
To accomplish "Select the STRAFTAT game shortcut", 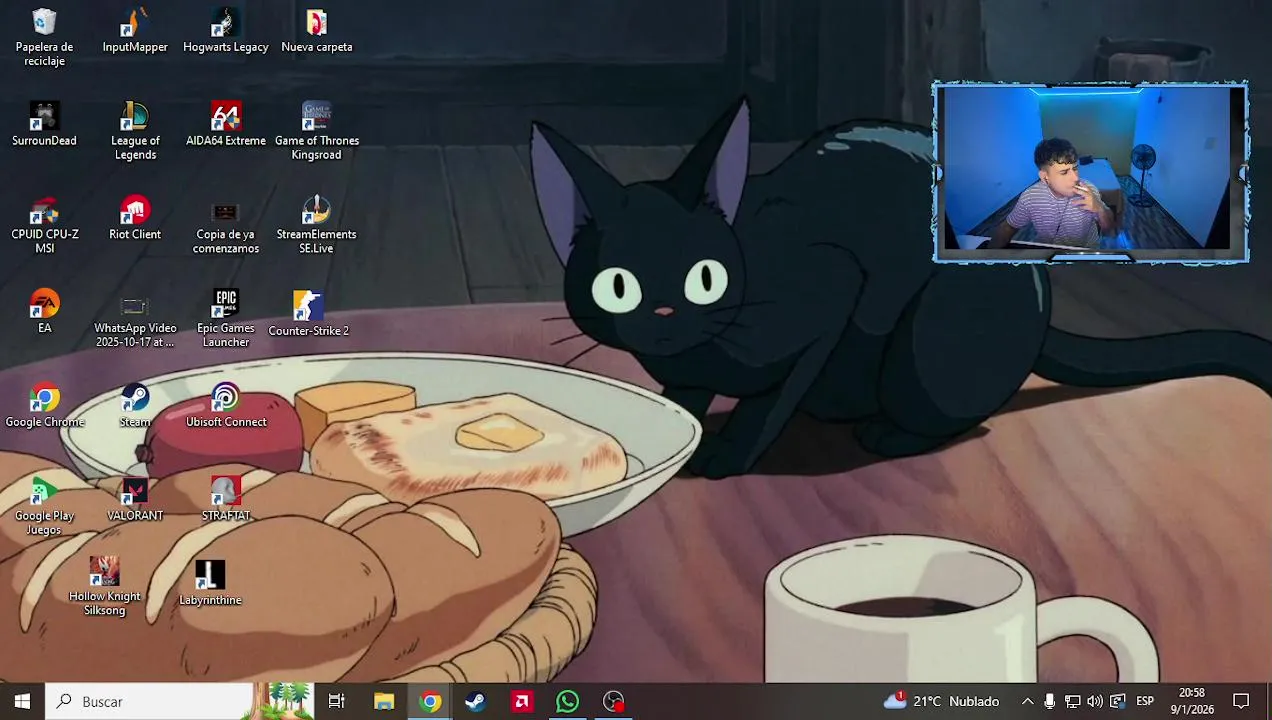I will click(226, 499).
